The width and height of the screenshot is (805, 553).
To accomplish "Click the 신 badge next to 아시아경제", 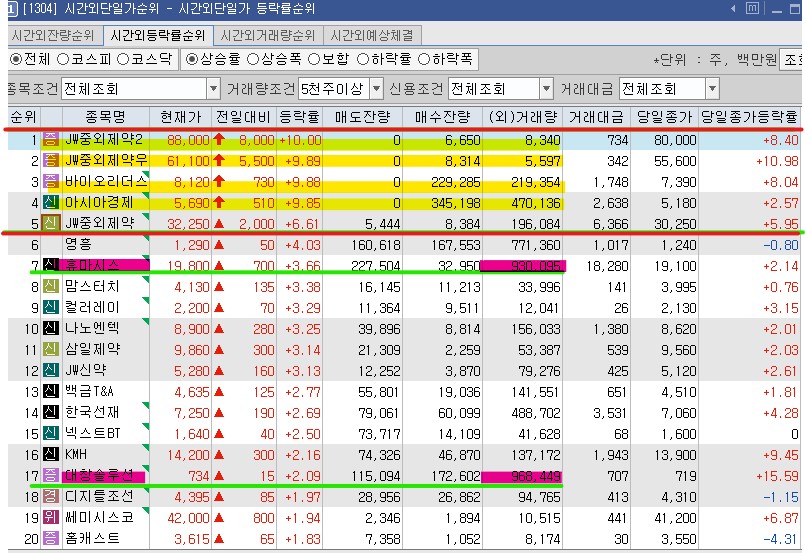I will pos(50,202).
